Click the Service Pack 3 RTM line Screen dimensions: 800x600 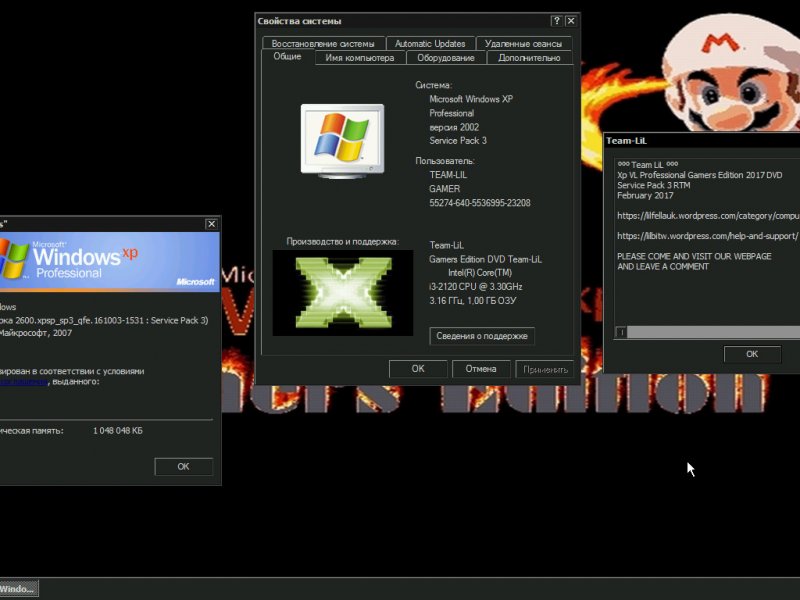pos(654,185)
